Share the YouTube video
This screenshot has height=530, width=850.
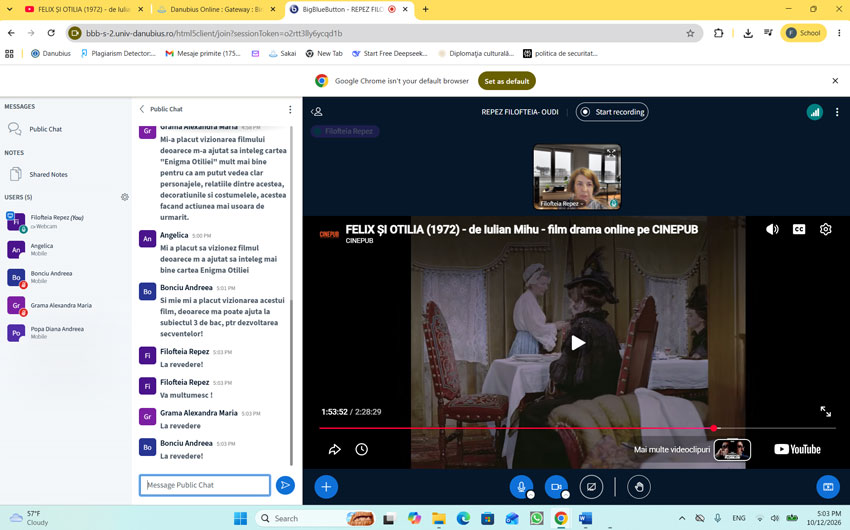334,449
